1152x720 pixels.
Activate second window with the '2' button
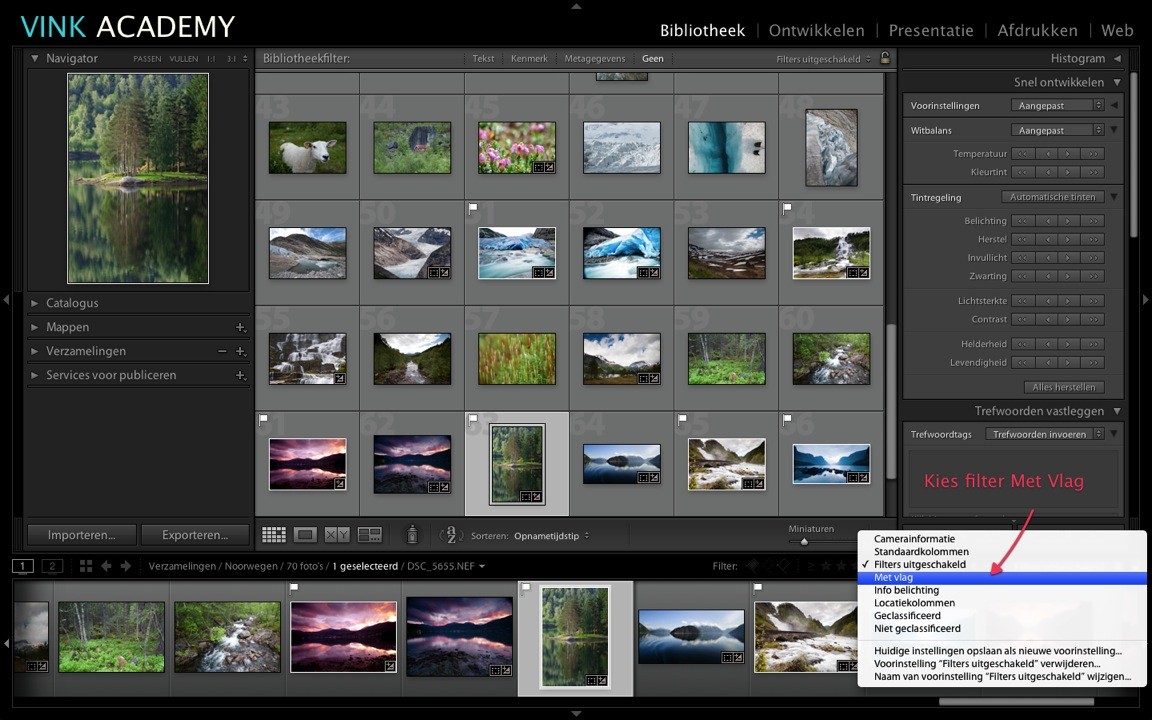click(x=51, y=565)
